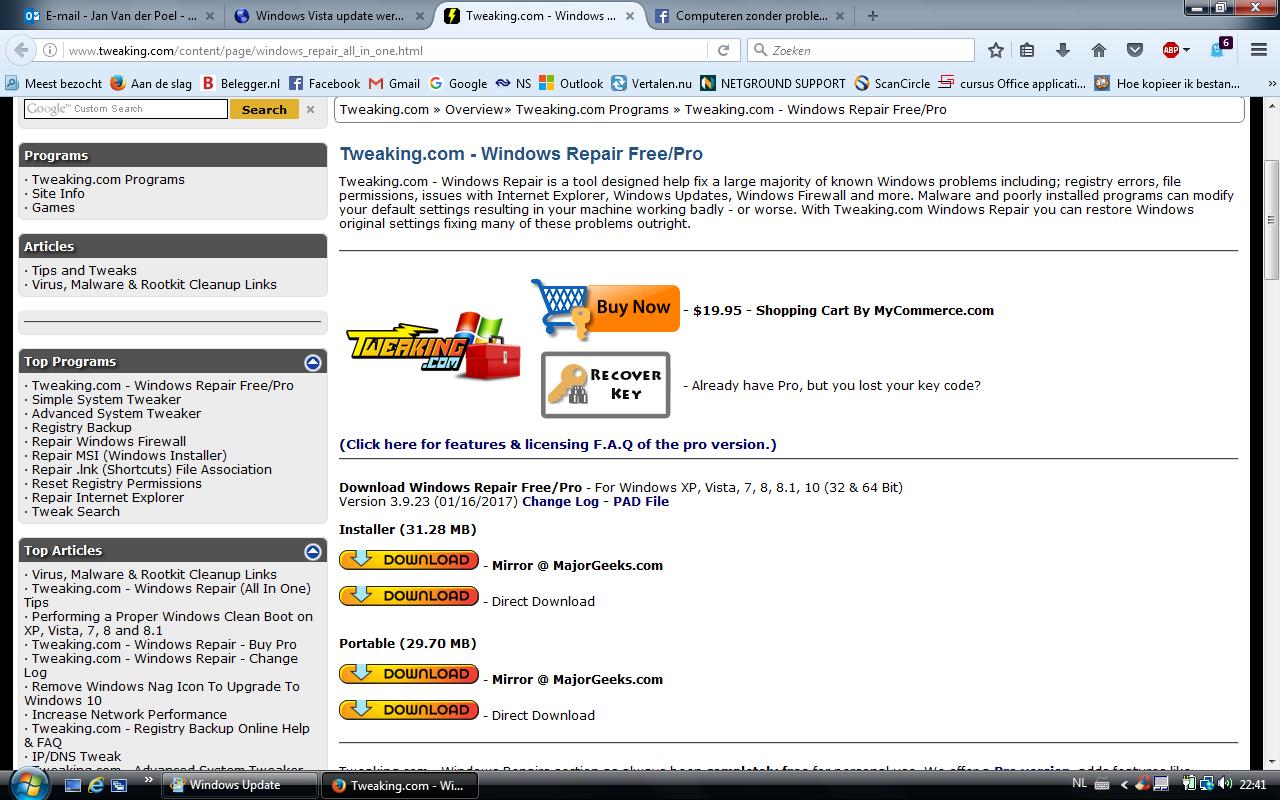The image size is (1280, 800).
Task: Open Meest bezocht bookmark
Action: click(x=53, y=83)
